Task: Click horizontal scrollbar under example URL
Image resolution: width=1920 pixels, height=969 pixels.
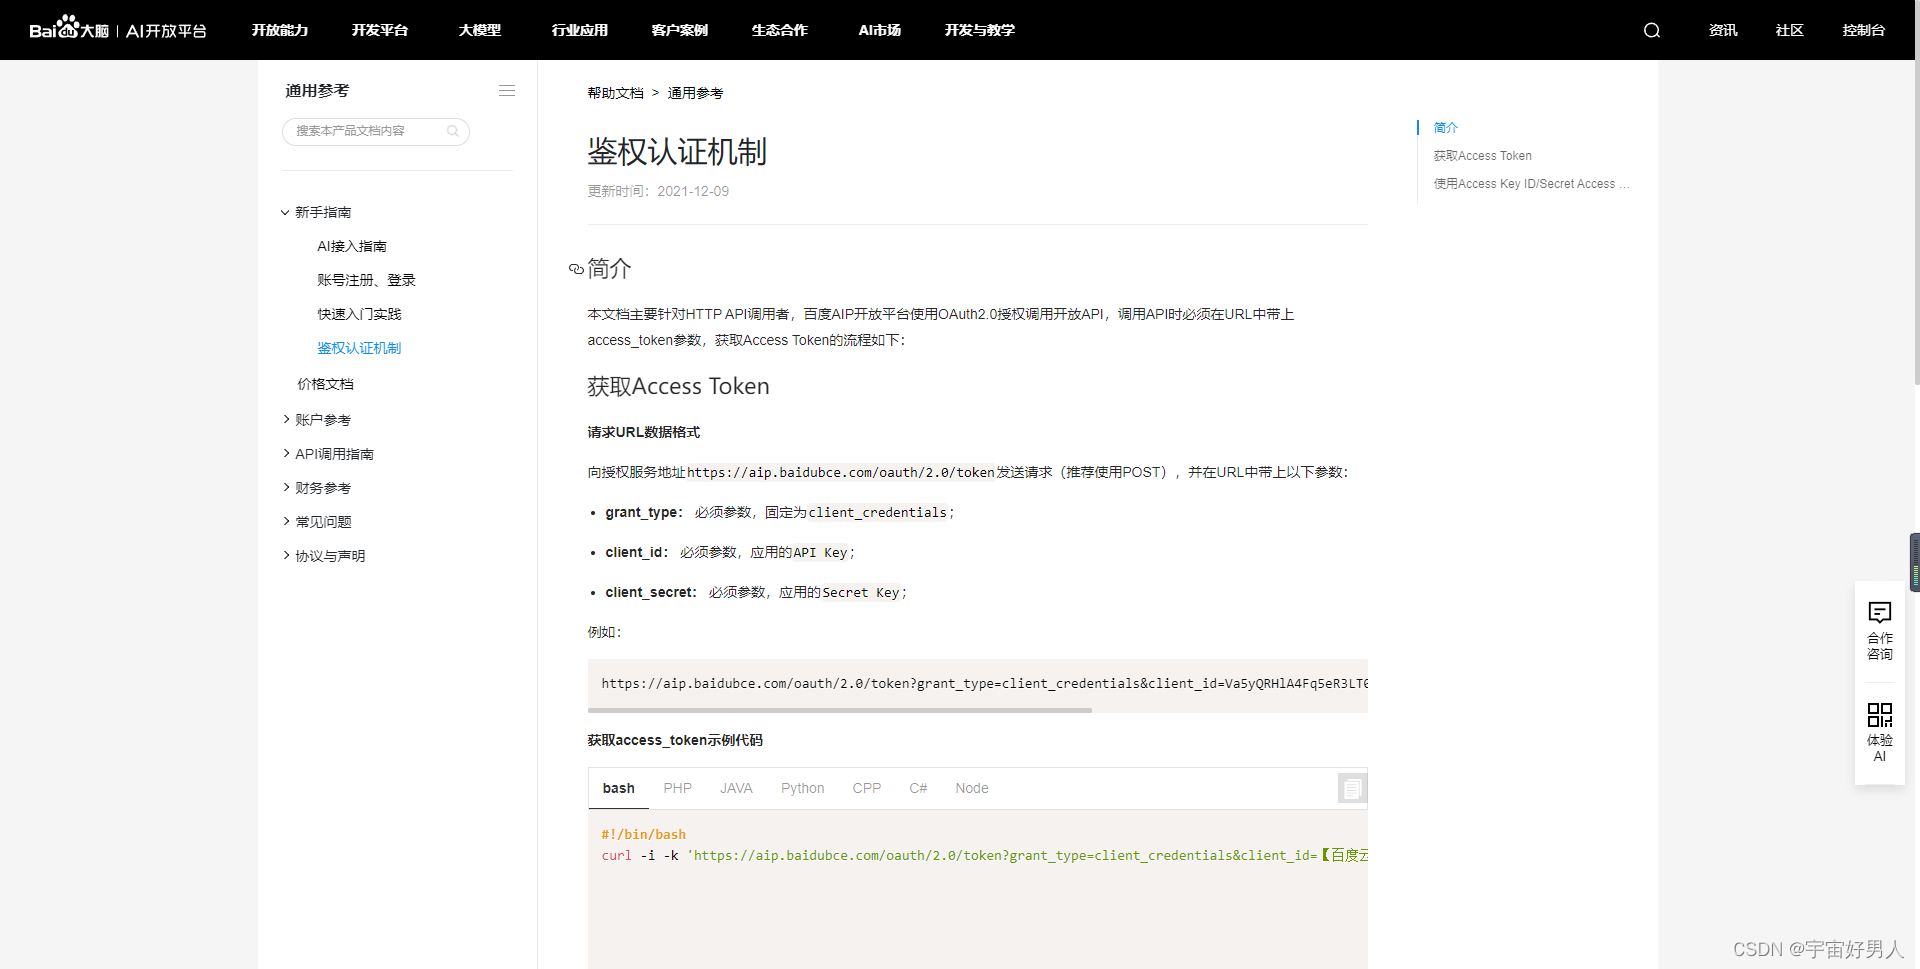Action: [x=840, y=710]
